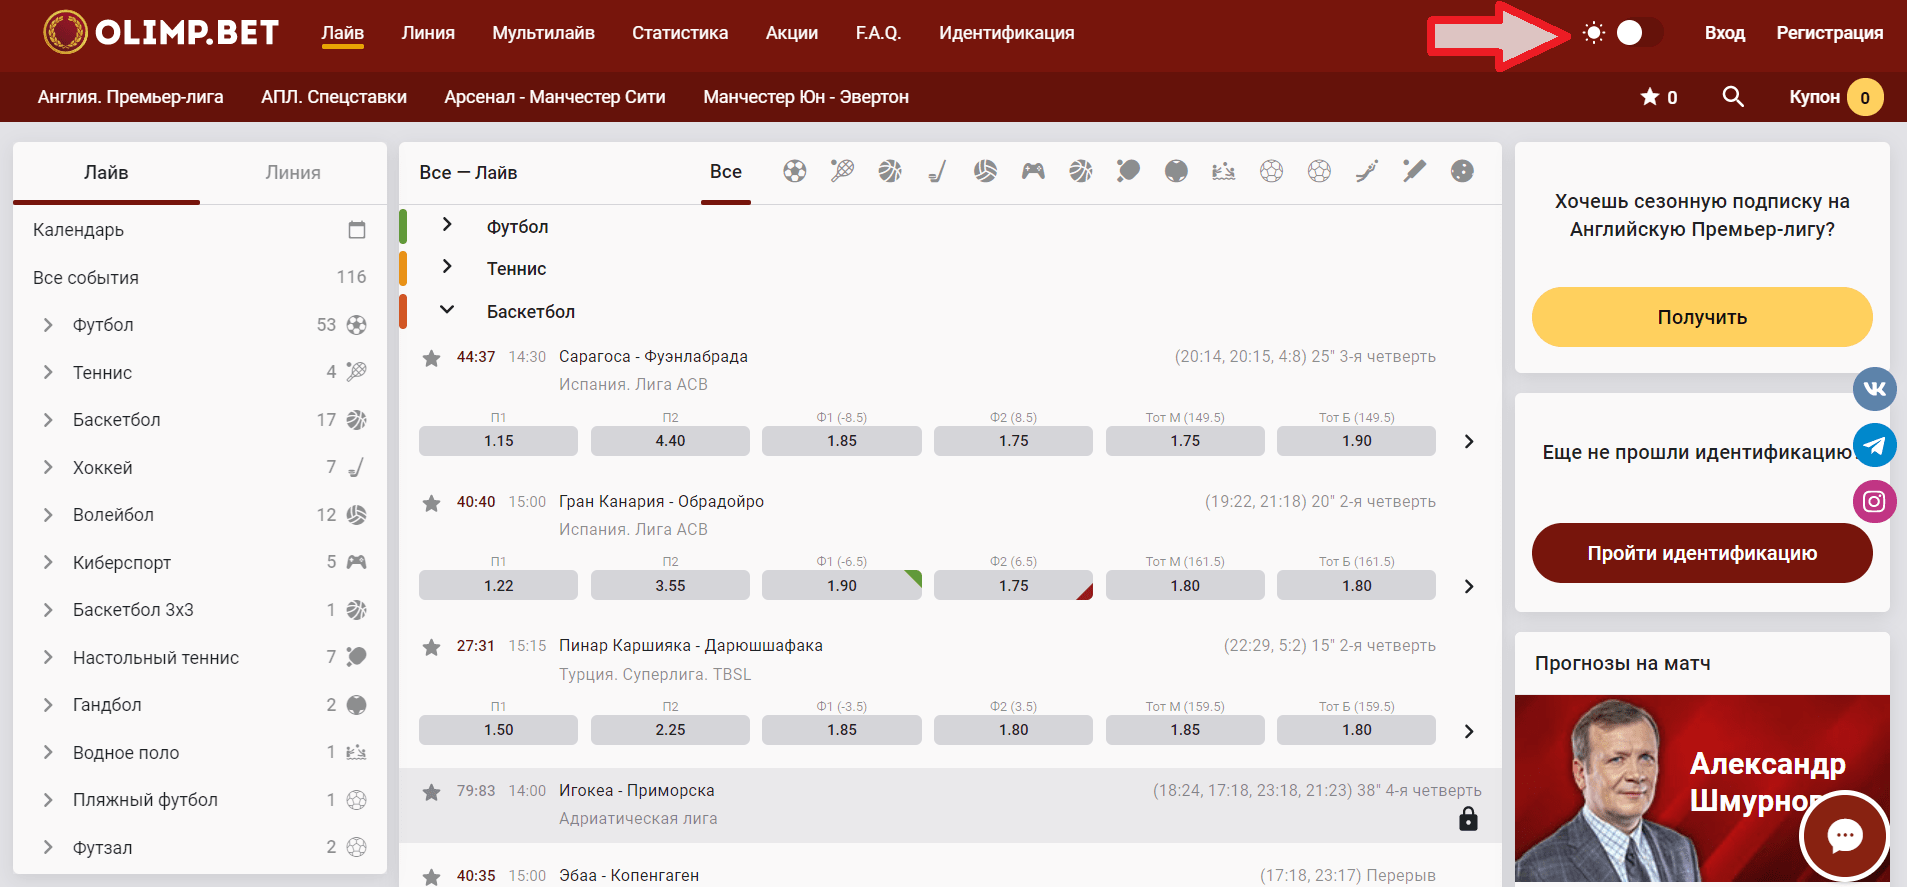Filter live events by esports gamepad icon
The width and height of the screenshot is (1907, 887).
(x=1033, y=171)
